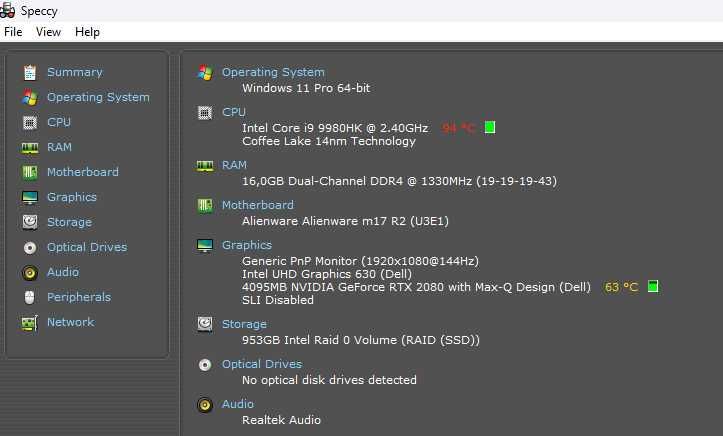This screenshot has width=723, height=436.
Task: Click the Network card icon in sidebar
Action: (x=30, y=323)
